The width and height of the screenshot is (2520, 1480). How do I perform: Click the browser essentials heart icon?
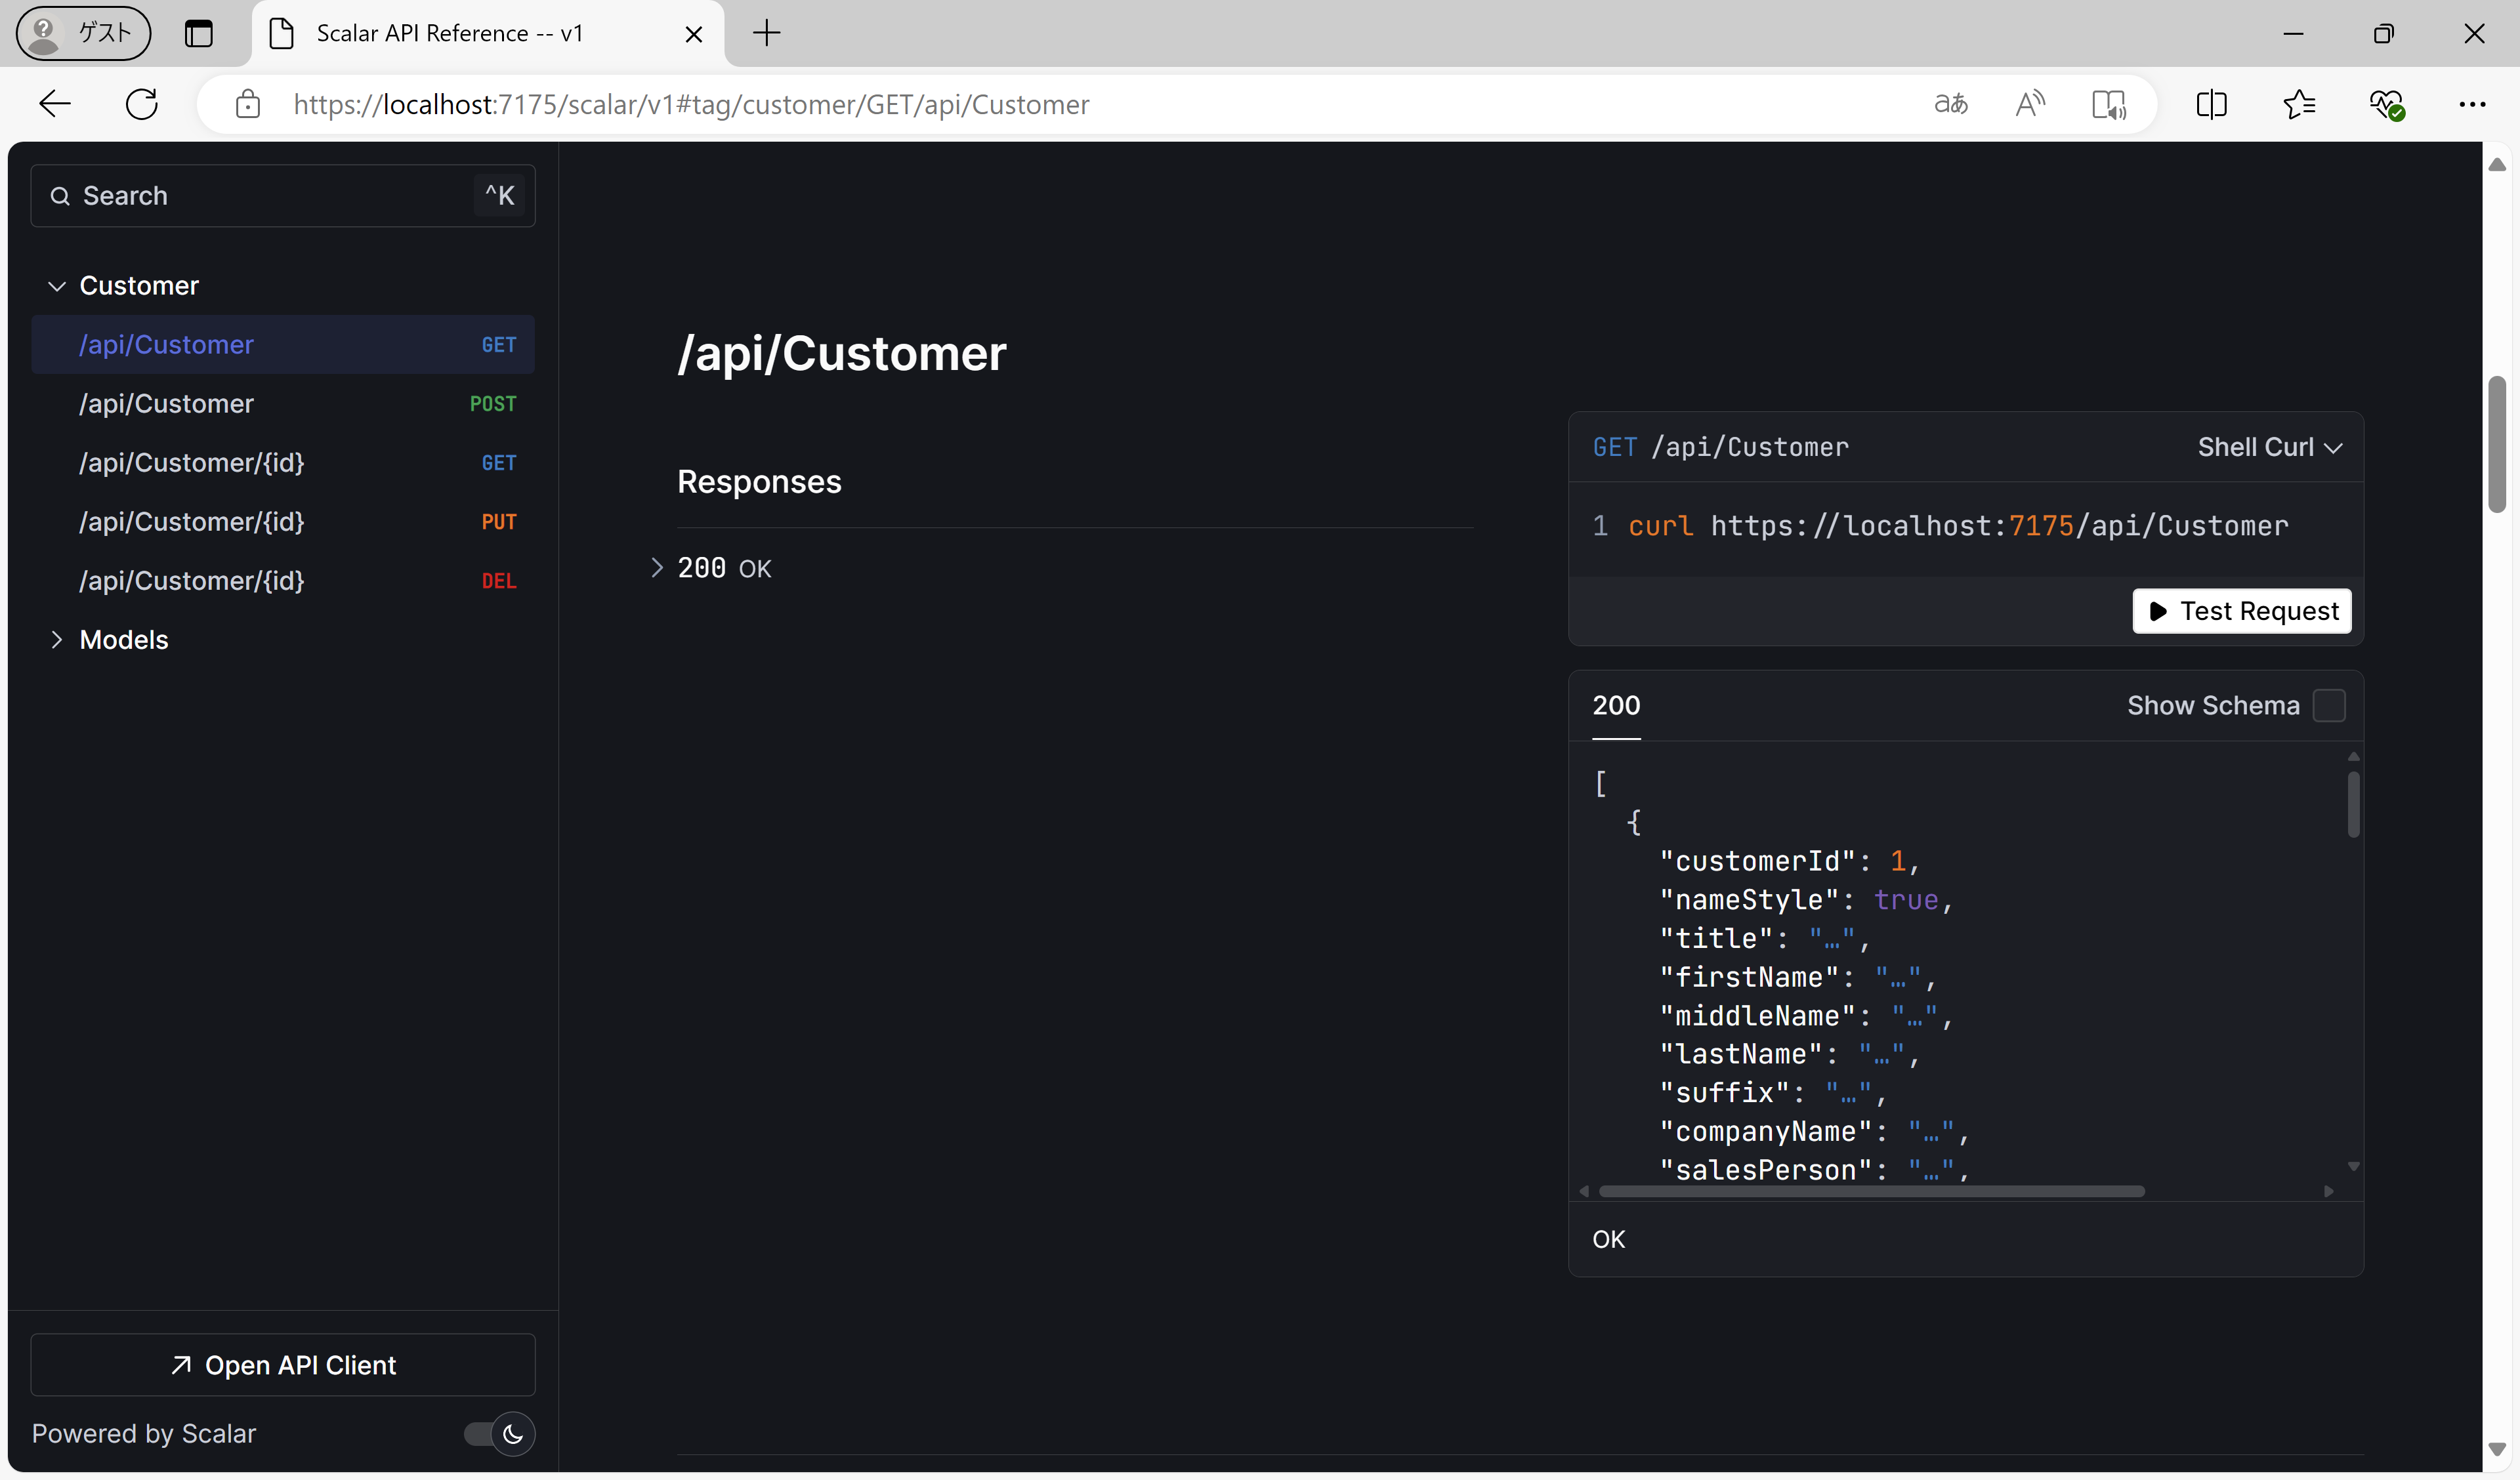coord(2386,104)
